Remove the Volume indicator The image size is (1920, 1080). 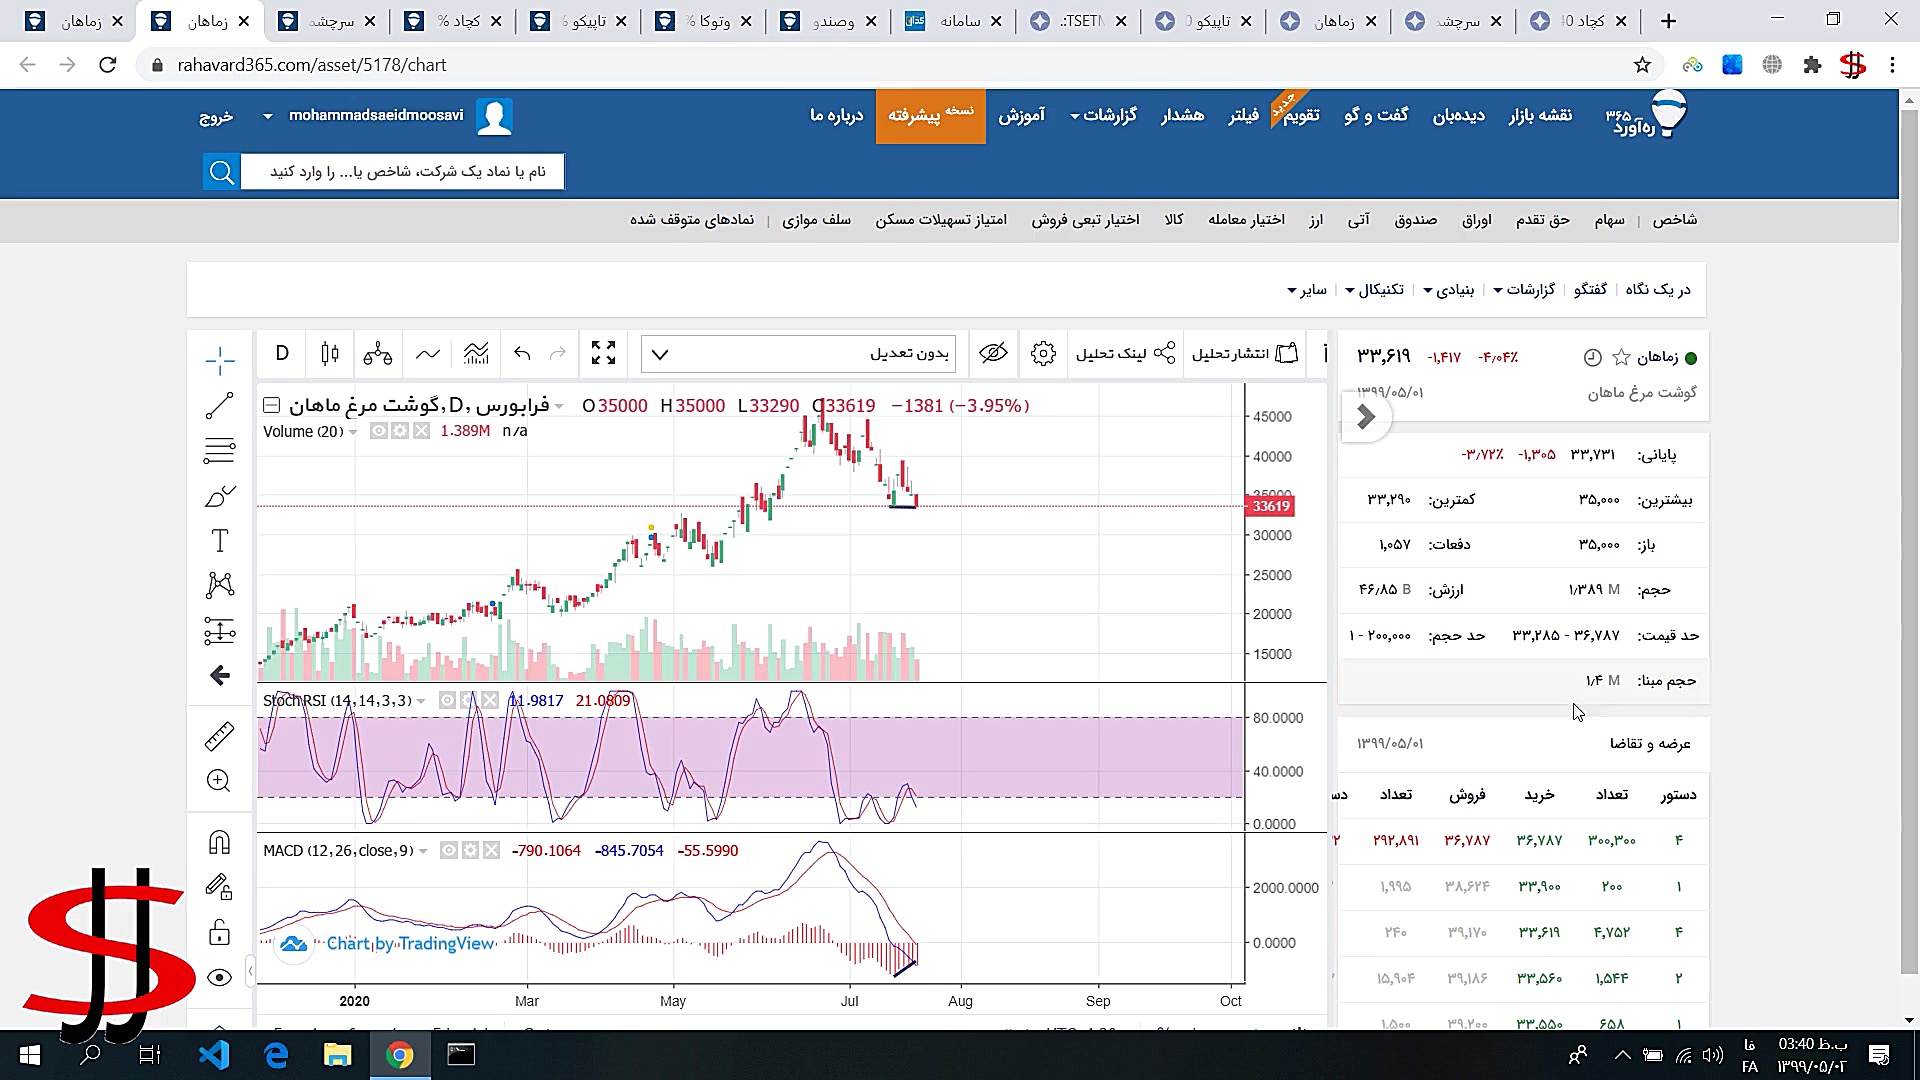421,431
